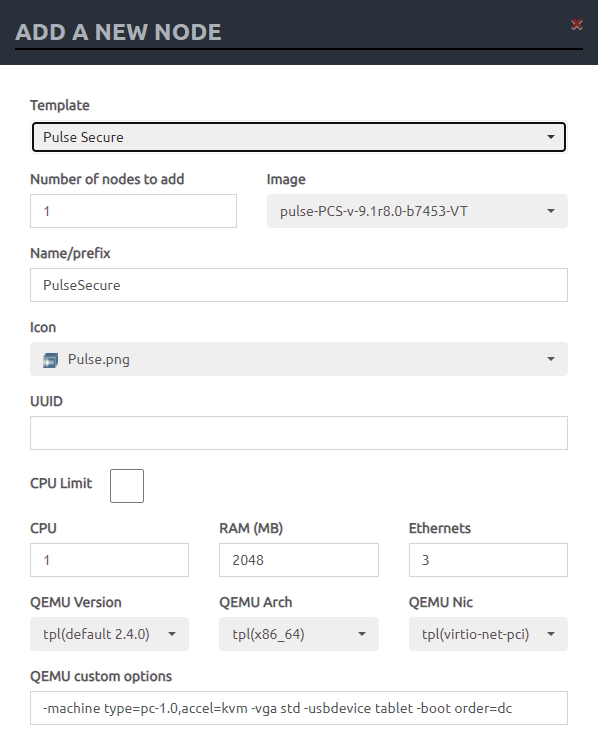Image resolution: width=598 pixels, height=743 pixels.
Task: Click the Pulse.png icon thumbnail
Action: click(50, 360)
